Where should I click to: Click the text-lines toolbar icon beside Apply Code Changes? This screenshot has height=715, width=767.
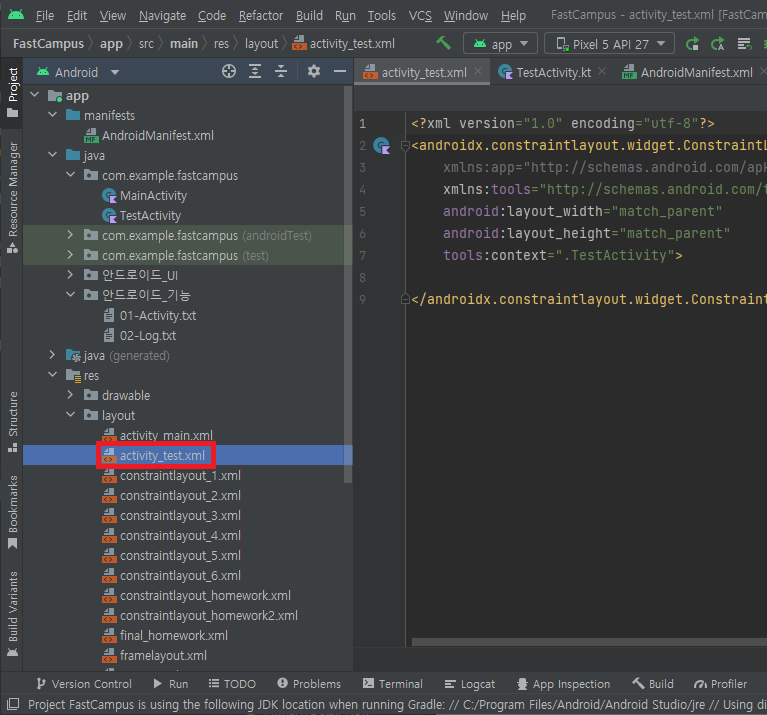744,44
